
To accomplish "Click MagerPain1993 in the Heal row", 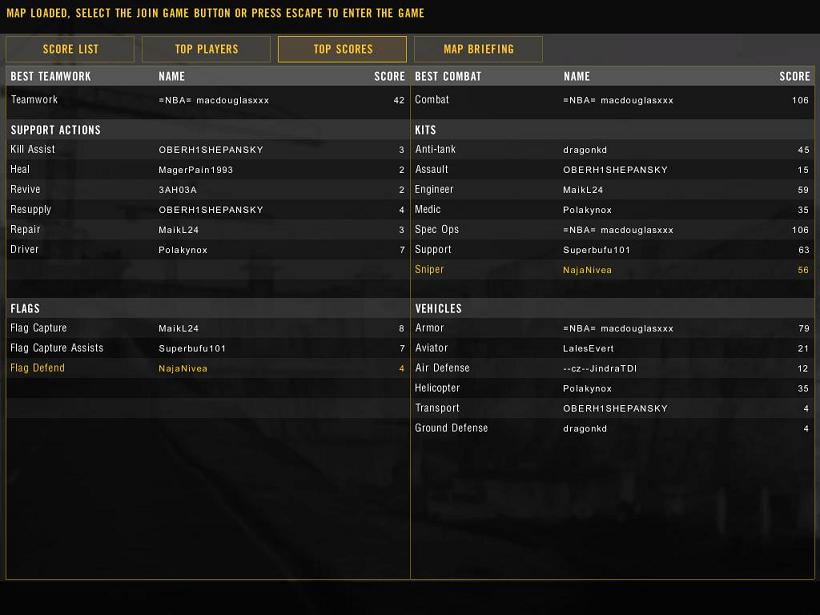I will pyautogui.click(x=195, y=170).
